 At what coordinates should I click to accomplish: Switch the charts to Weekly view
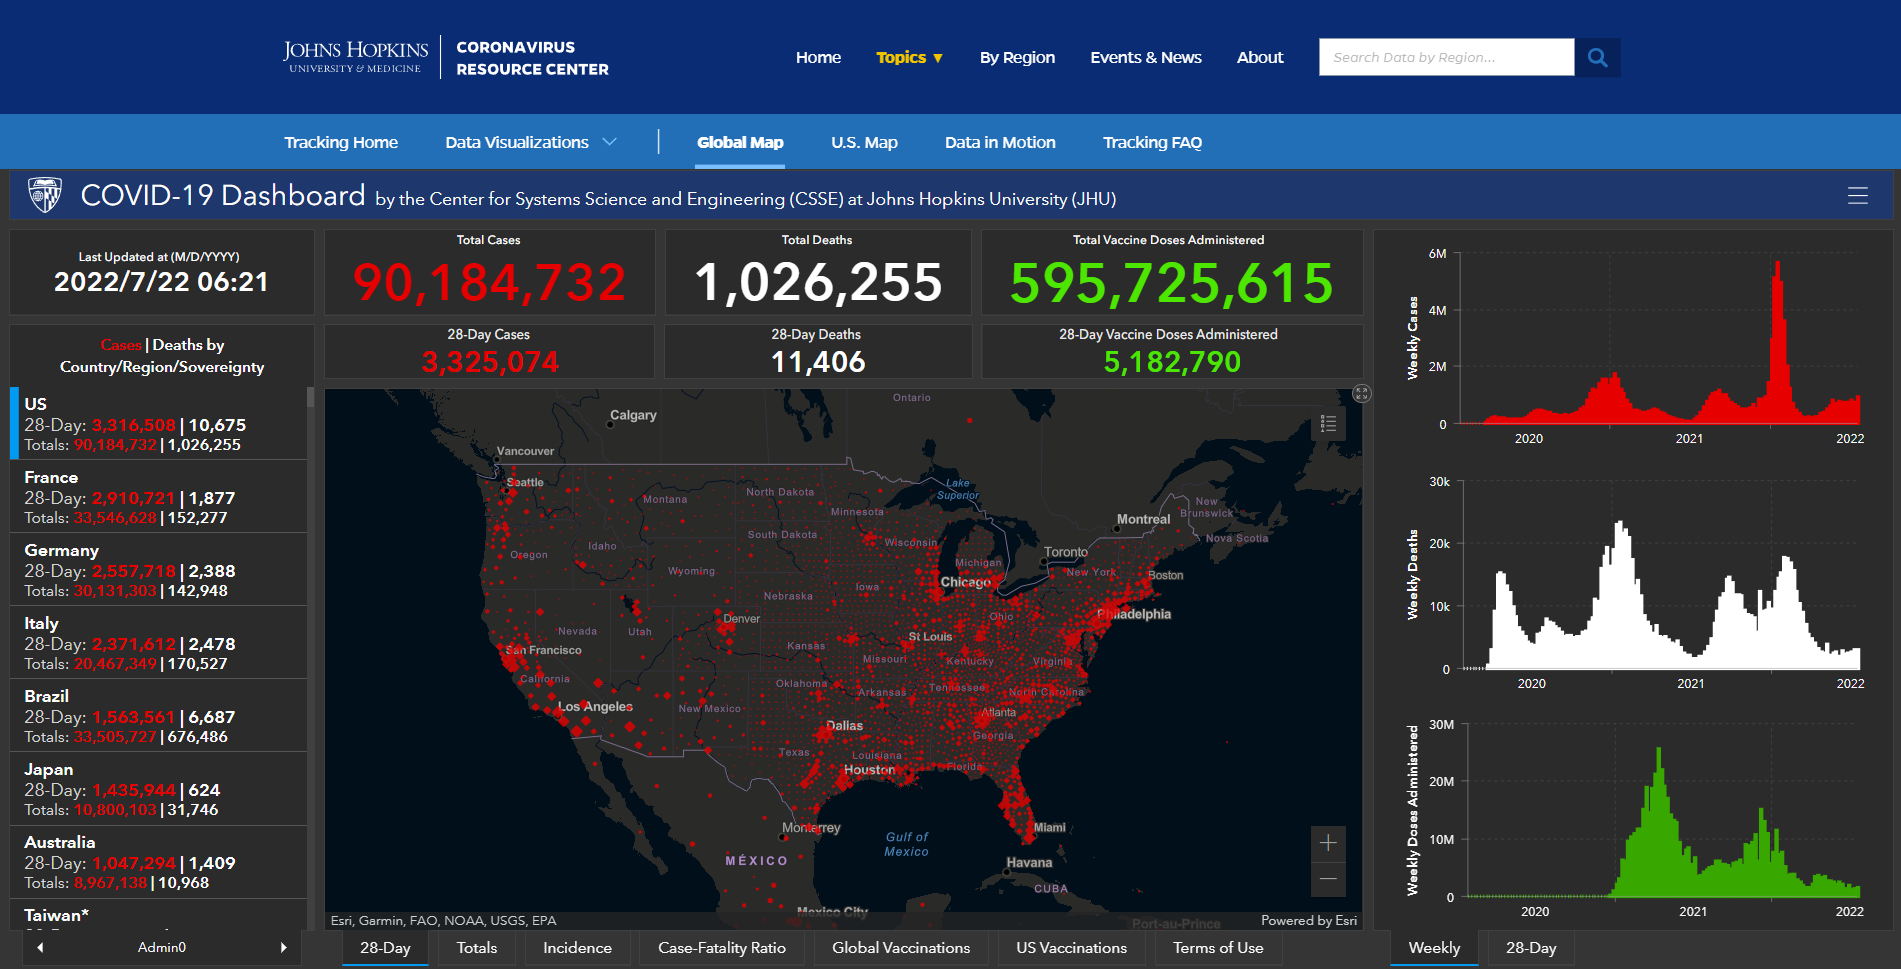tap(1434, 948)
